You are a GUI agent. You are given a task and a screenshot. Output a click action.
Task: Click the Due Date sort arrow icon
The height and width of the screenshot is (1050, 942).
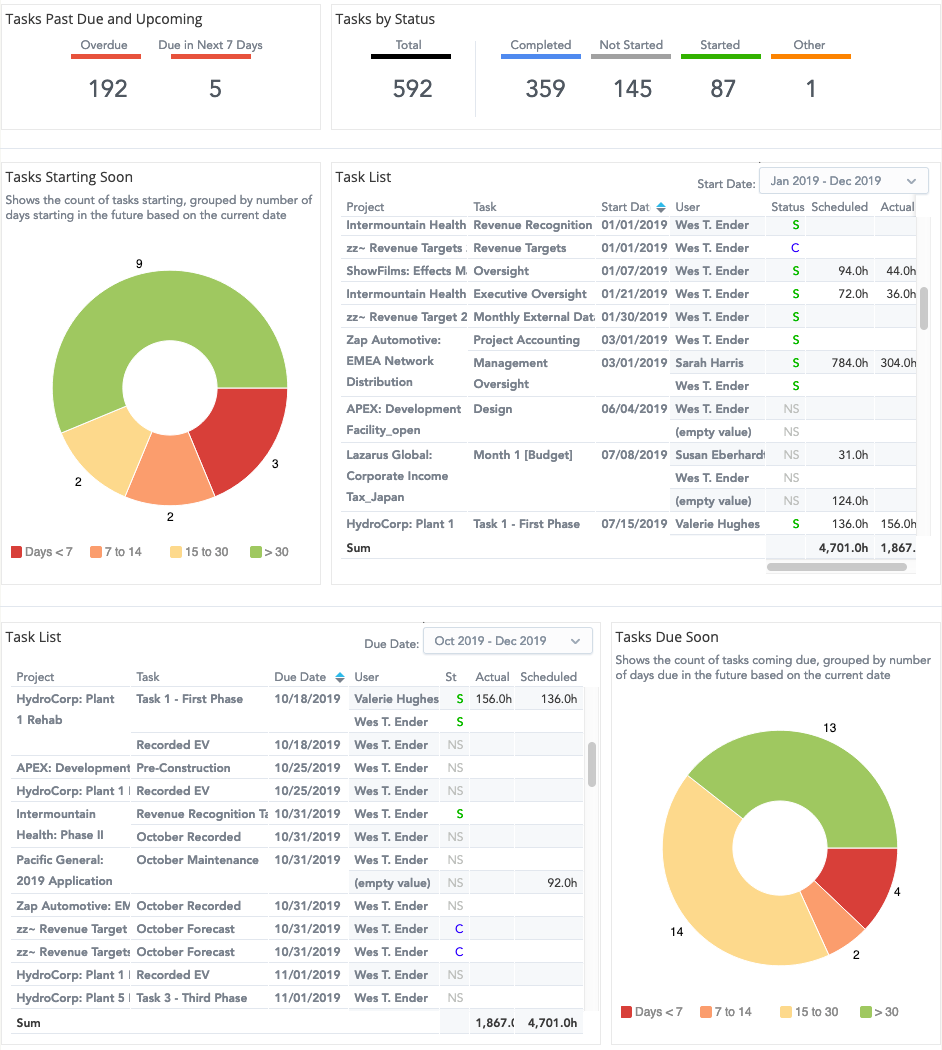click(x=340, y=677)
